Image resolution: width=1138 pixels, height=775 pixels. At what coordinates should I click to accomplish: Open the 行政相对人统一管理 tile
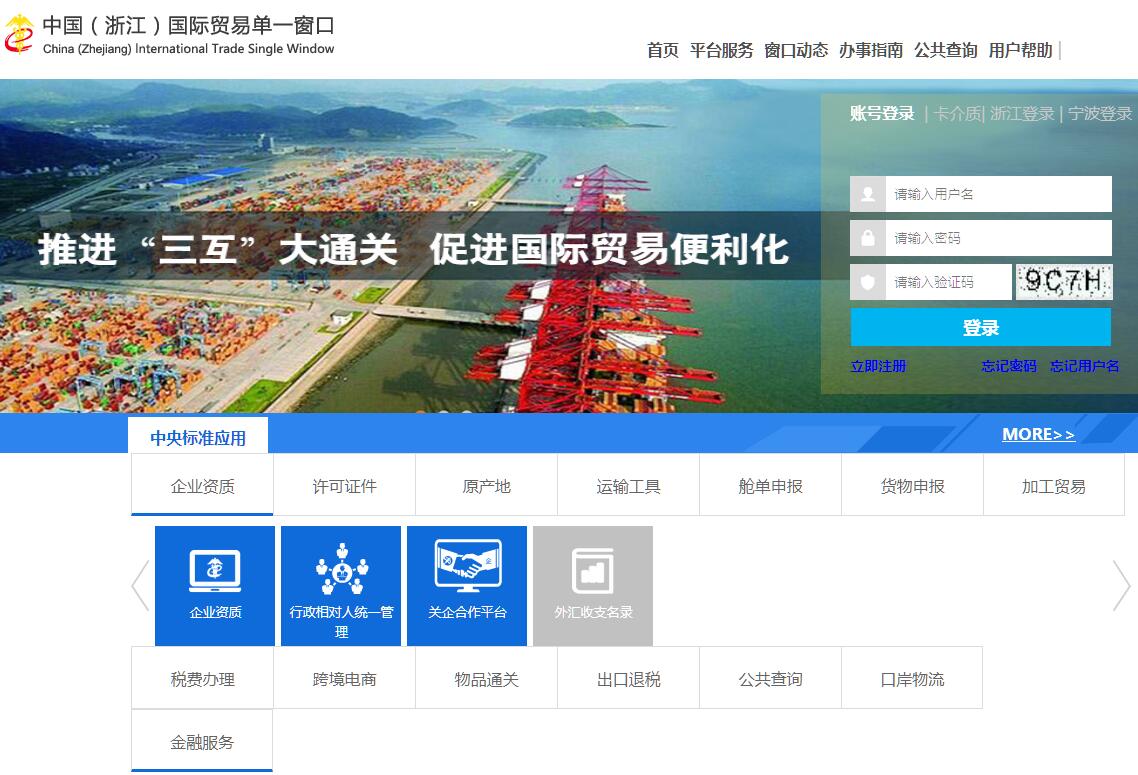coord(341,585)
